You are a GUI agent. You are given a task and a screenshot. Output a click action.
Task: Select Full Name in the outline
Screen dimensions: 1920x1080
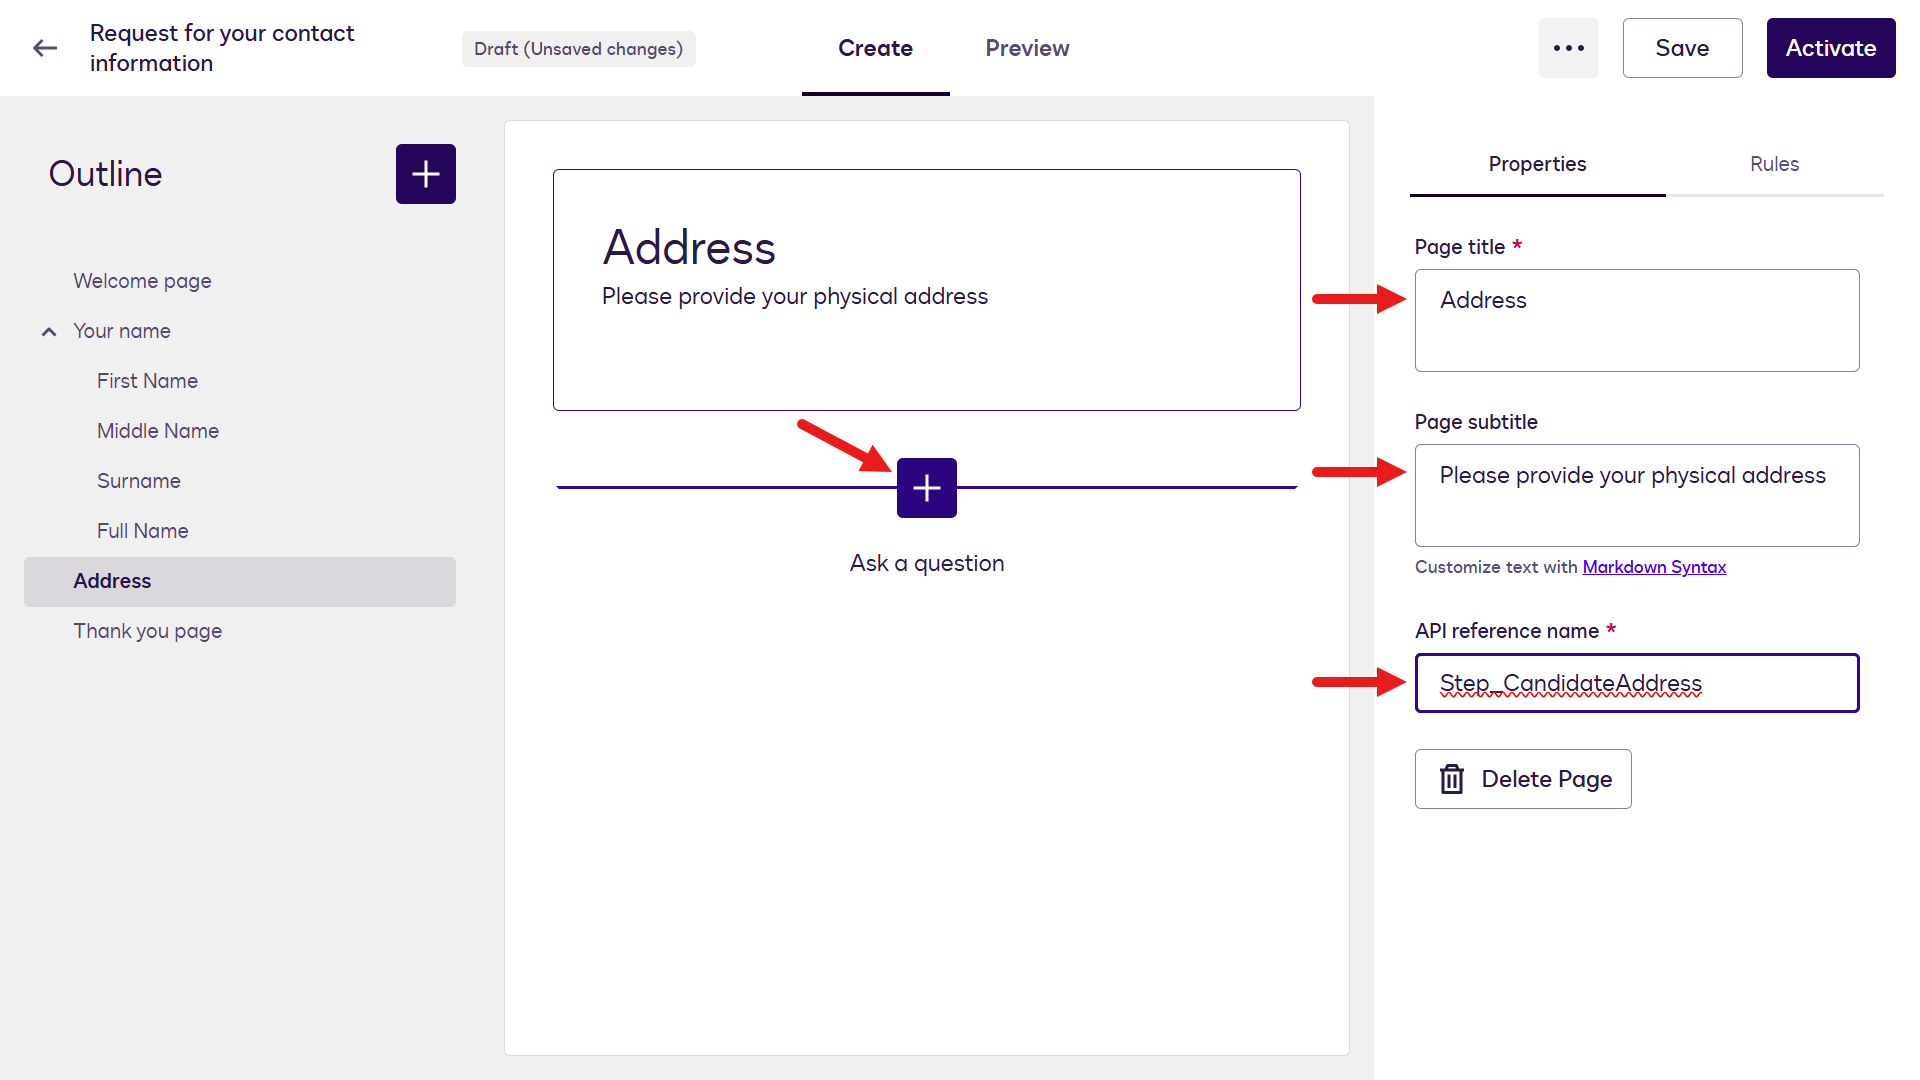pyautogui.click(x=143, y=531)
